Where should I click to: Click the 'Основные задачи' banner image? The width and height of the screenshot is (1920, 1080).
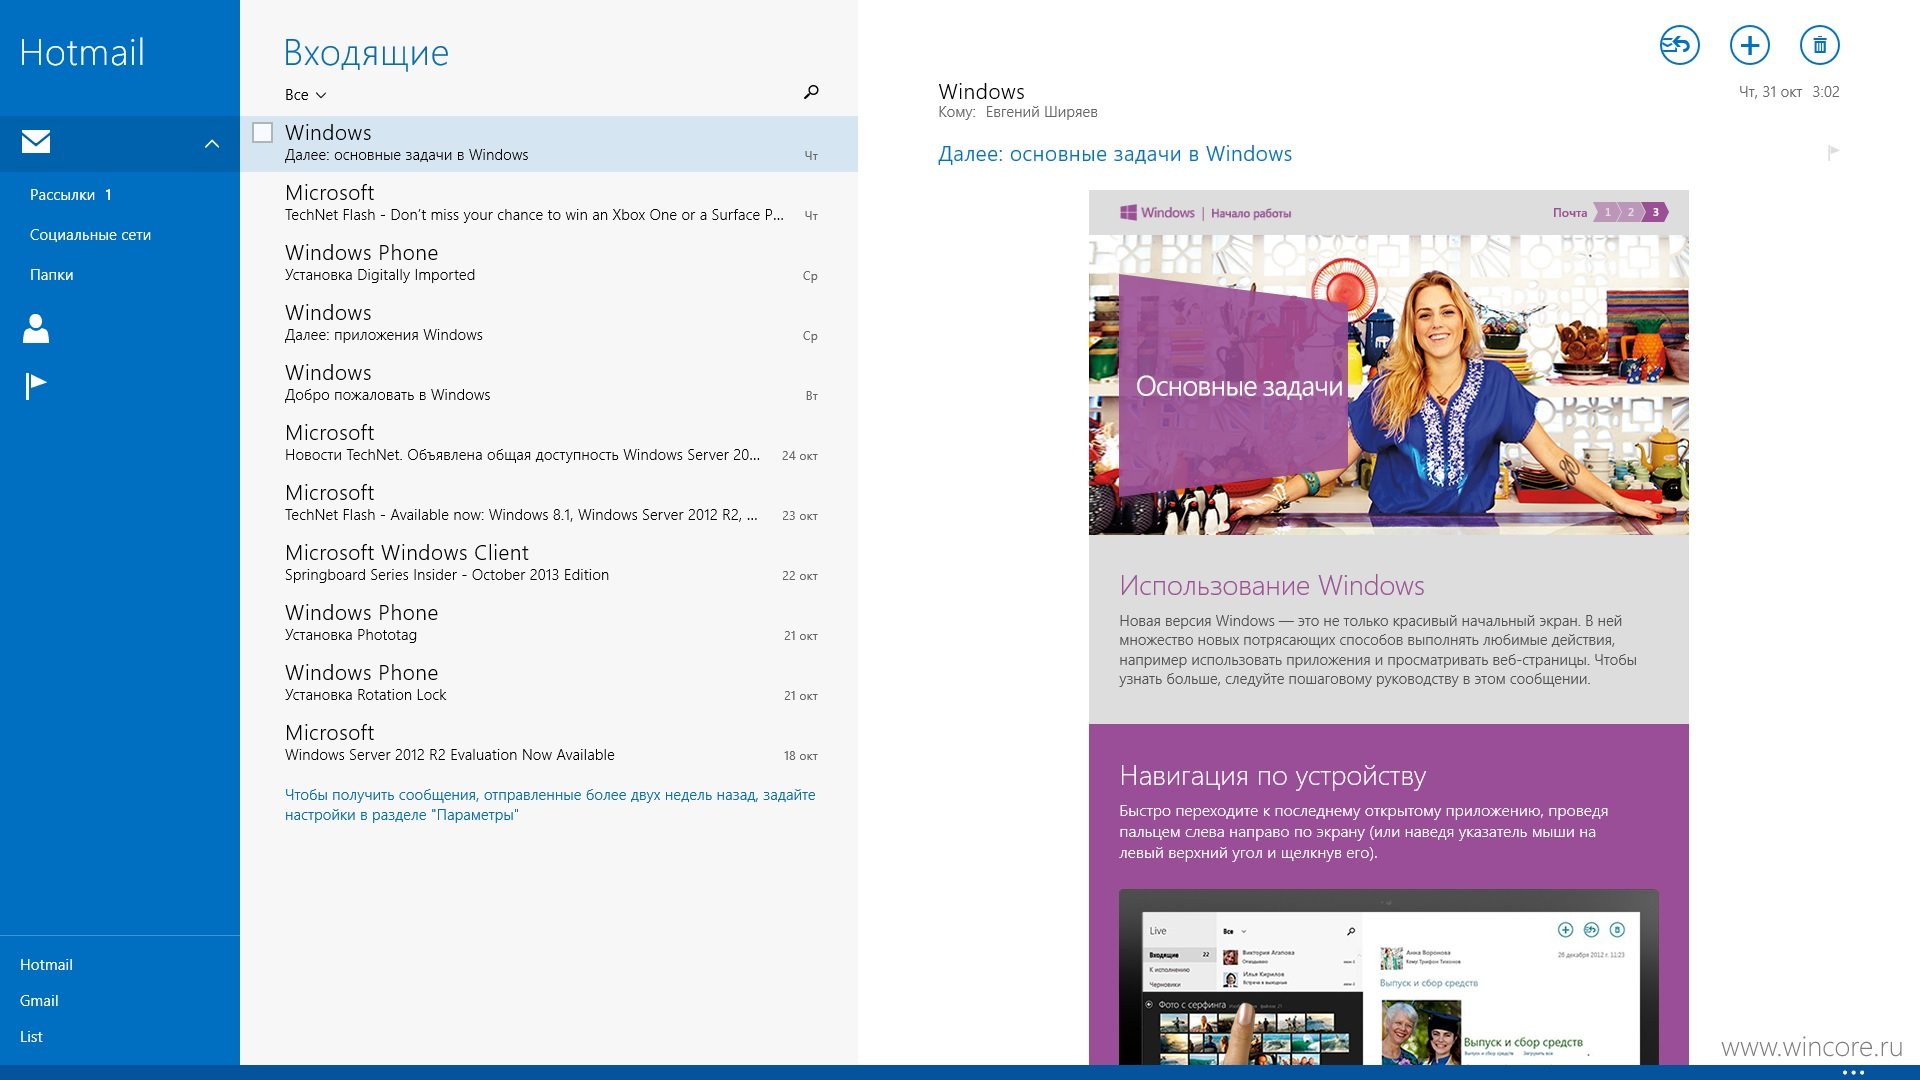pos(1388,385)
